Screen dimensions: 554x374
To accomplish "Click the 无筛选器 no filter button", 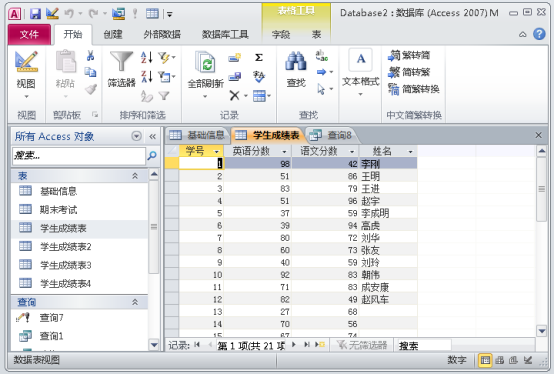I will (362, 345).
